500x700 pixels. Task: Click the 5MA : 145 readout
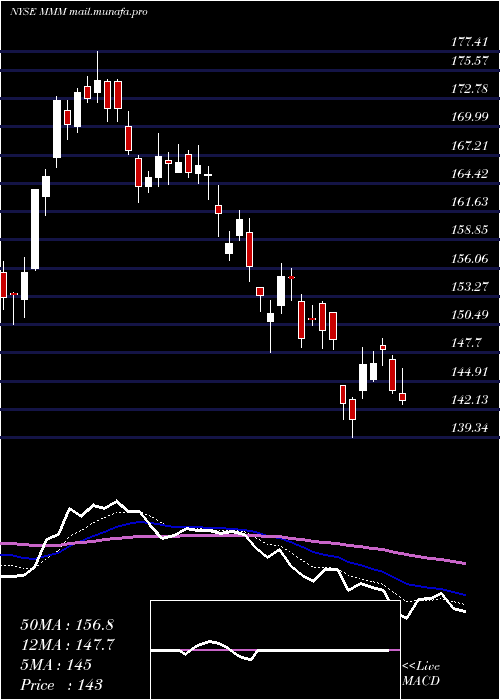point(56,665)
